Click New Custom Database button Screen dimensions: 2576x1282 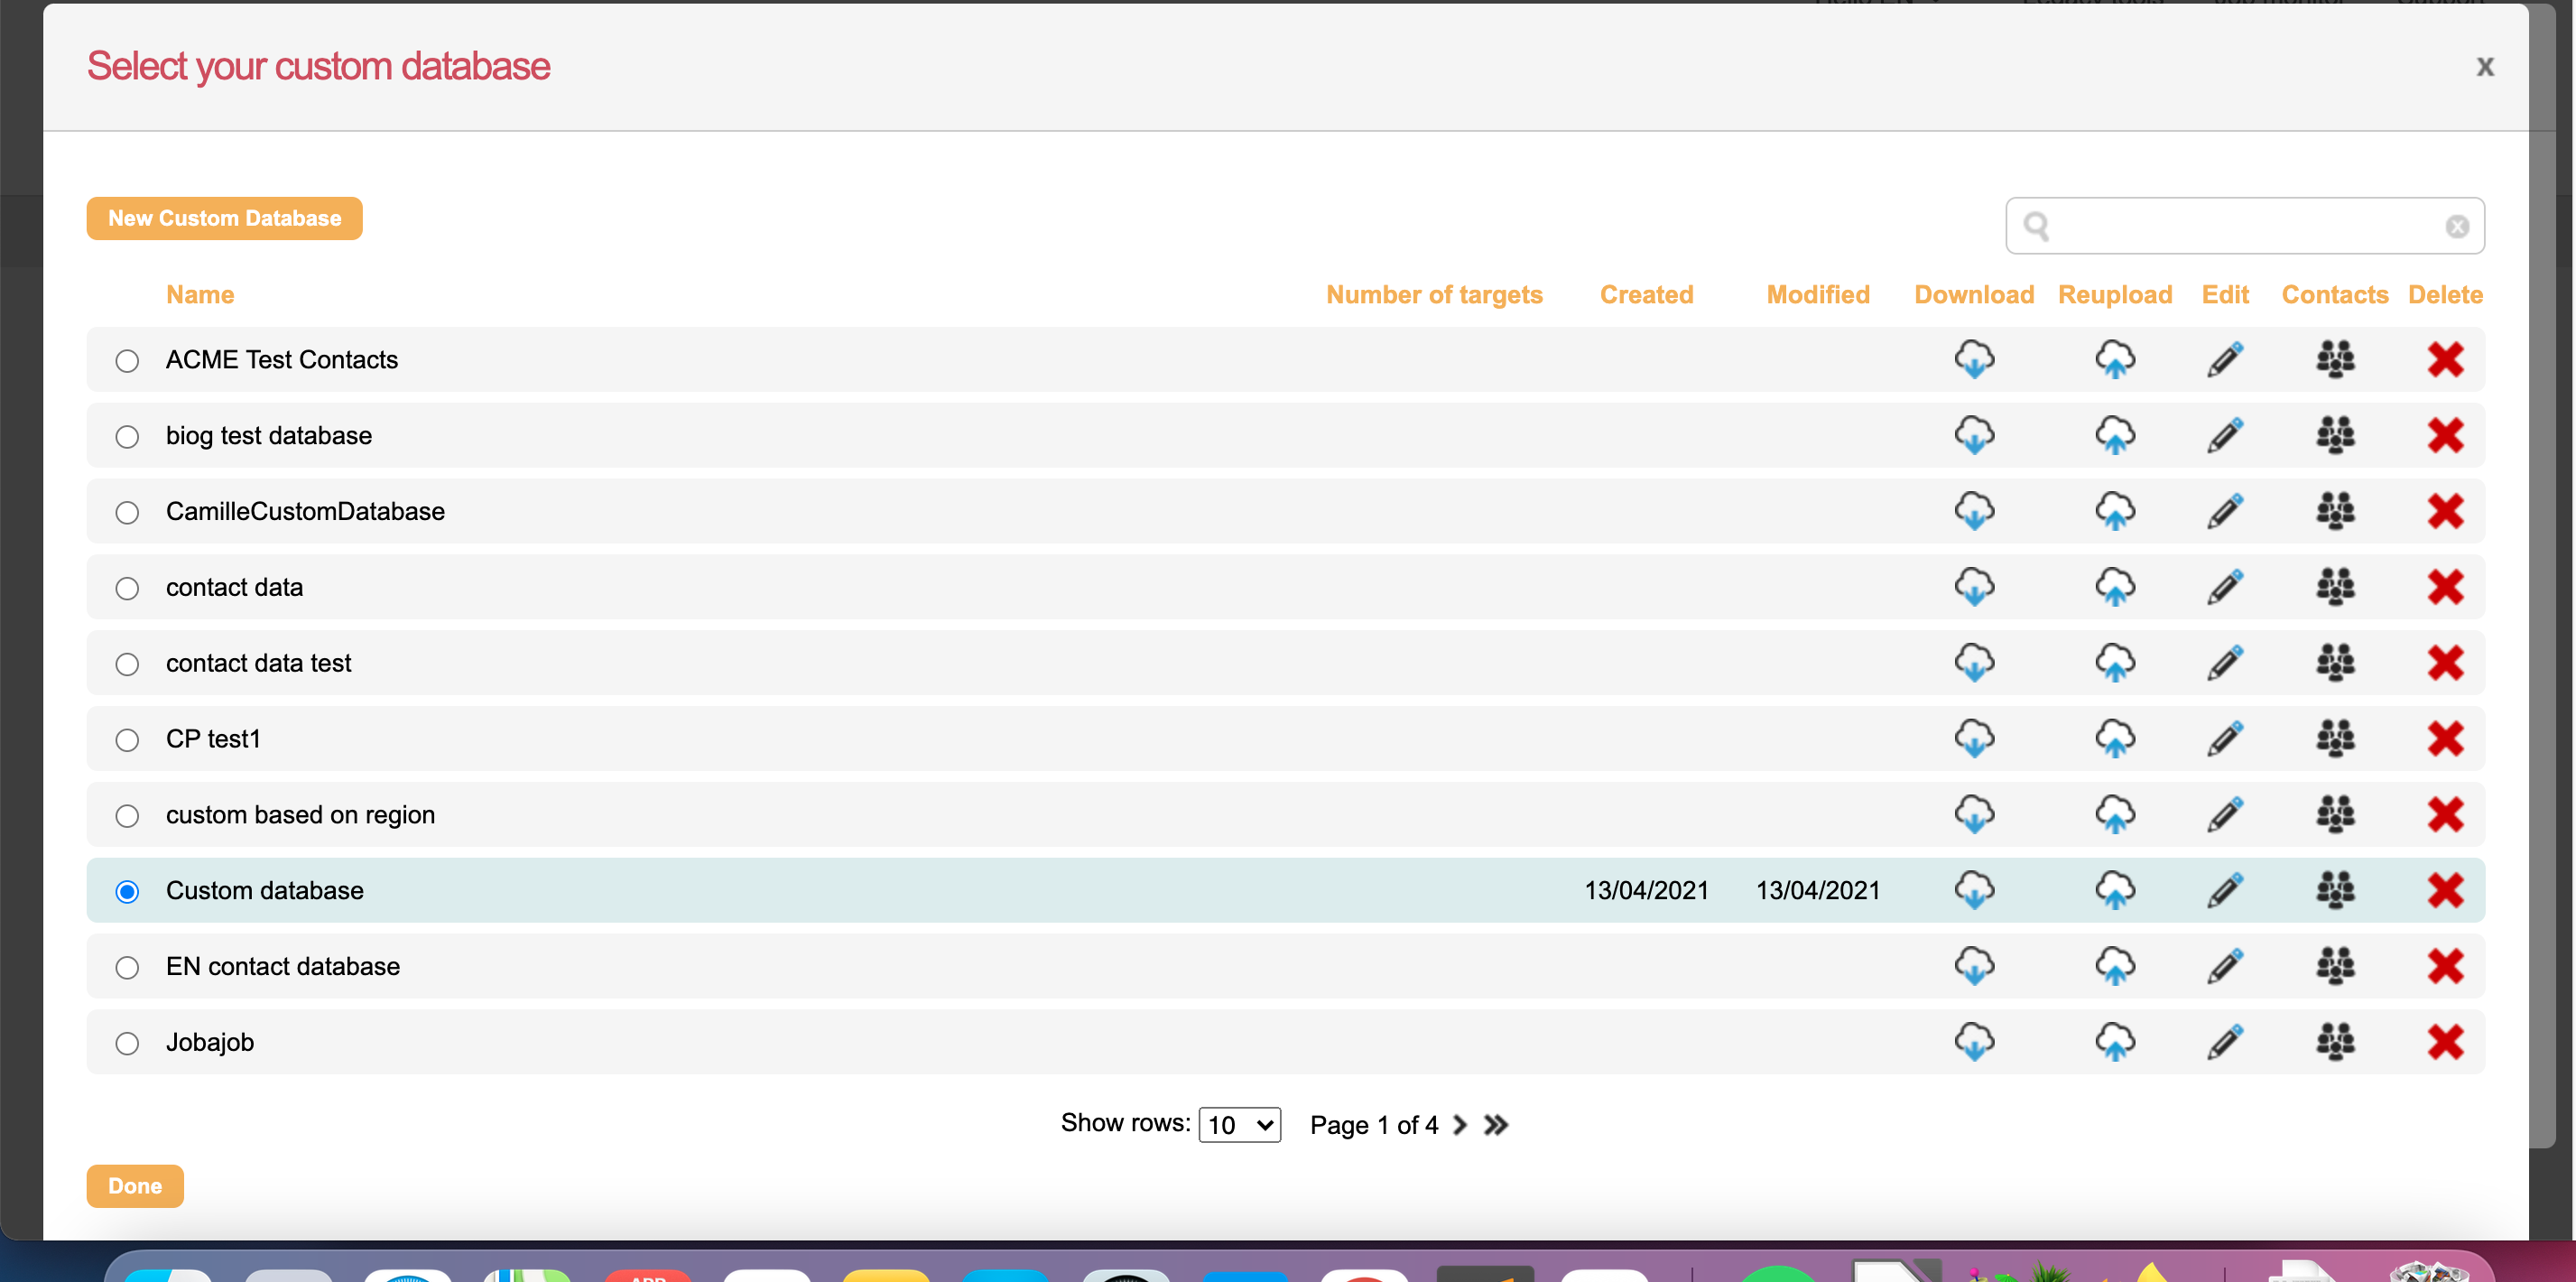click(225, 218)
